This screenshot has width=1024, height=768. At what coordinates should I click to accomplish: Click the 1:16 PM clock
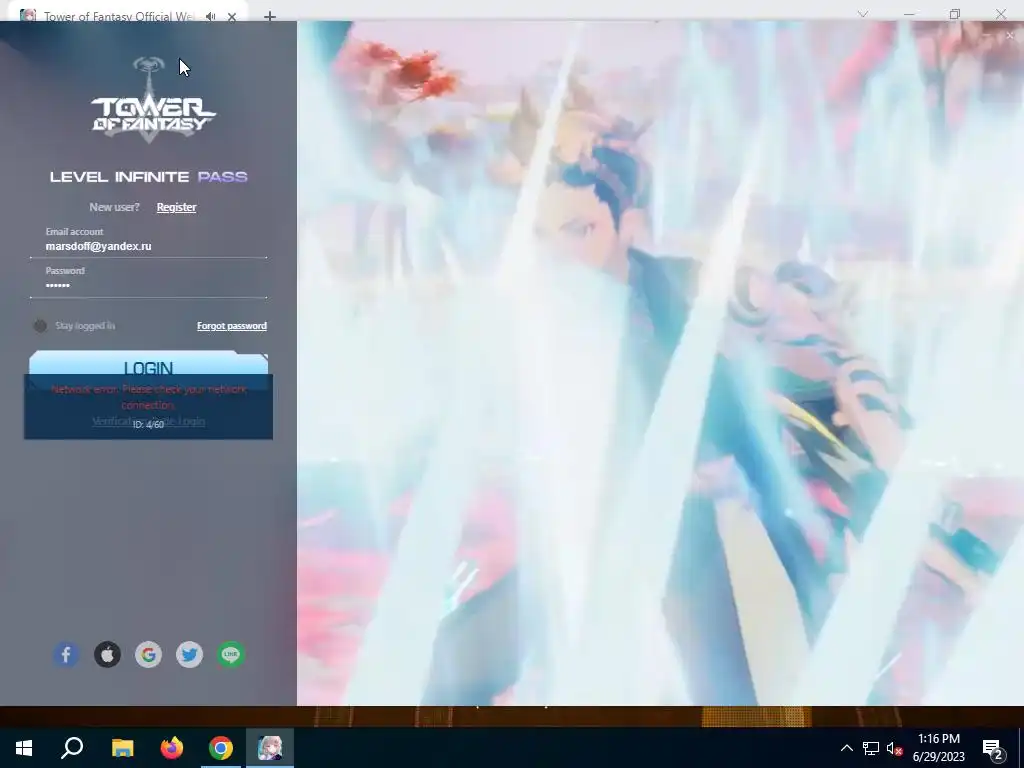click(x=938, y=739)
